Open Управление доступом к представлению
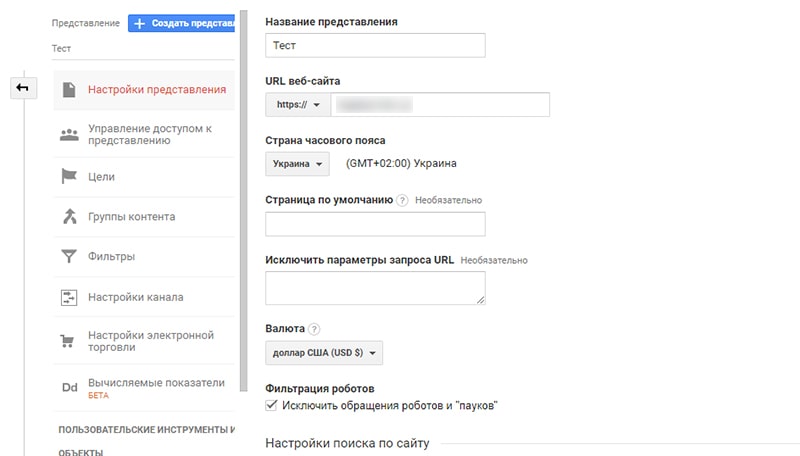This screenshot has height=456, width=800. (144, 135)
